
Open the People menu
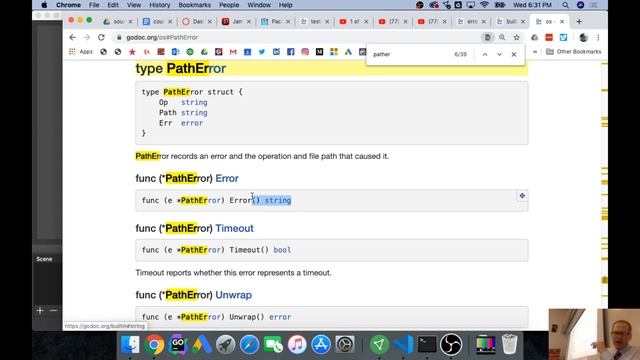[229, 5]
